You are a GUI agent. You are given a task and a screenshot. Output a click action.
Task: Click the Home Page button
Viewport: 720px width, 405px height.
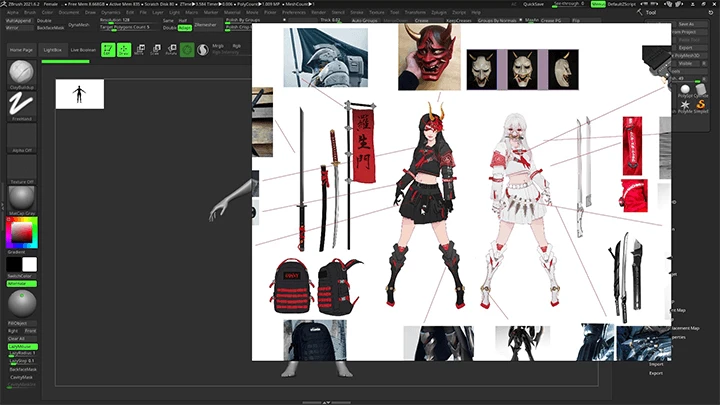pyautogui.click(x=21, y=50)
